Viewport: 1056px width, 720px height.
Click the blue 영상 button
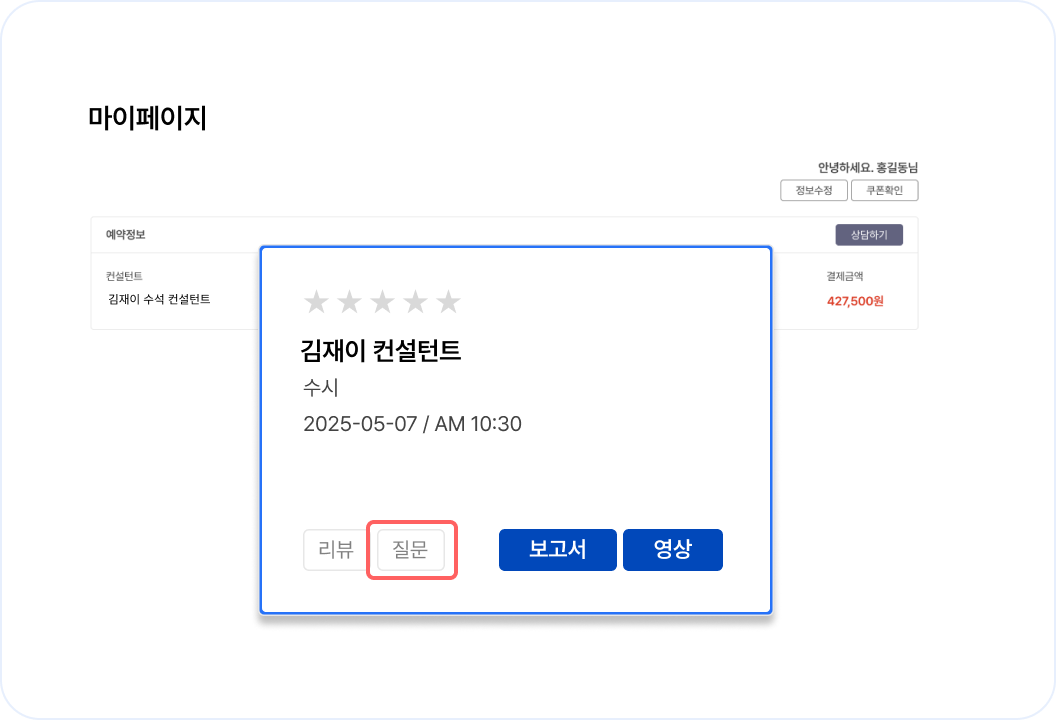click(x=672, y=549)
